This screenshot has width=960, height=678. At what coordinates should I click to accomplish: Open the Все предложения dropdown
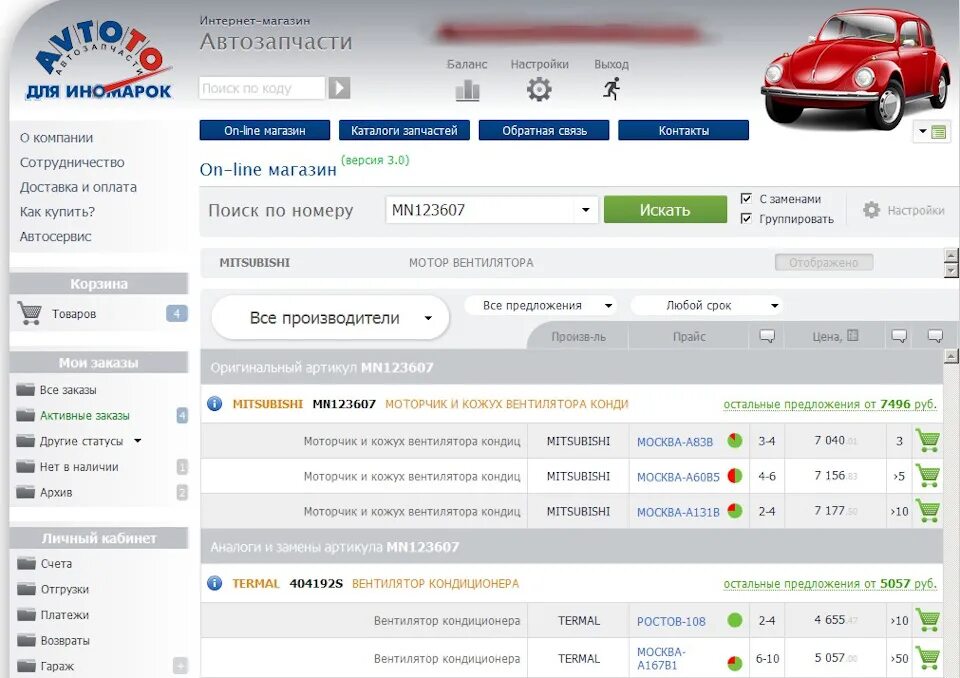(x=540, y=305)
